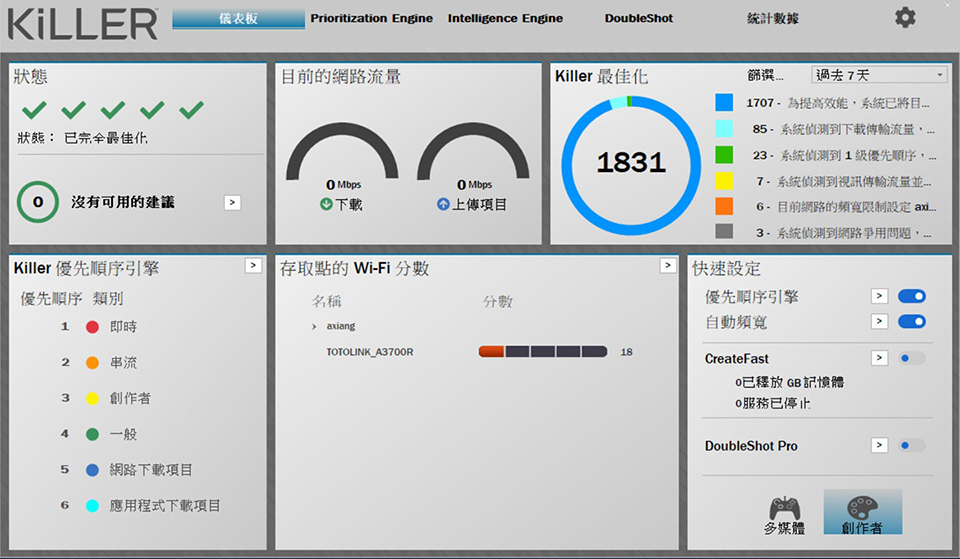Click the red 即時 priority dot

[x=92, y=327]
